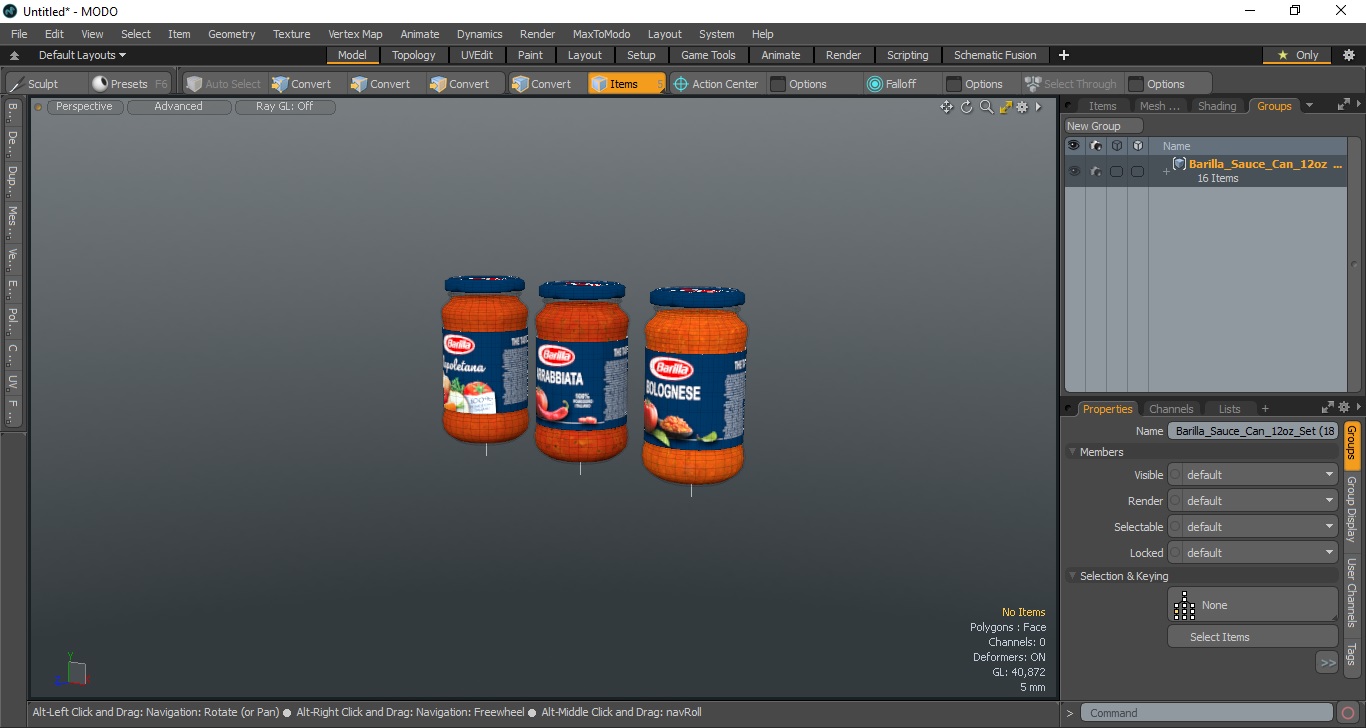Click the Bolognese jar in viewport

coord(694,385)
